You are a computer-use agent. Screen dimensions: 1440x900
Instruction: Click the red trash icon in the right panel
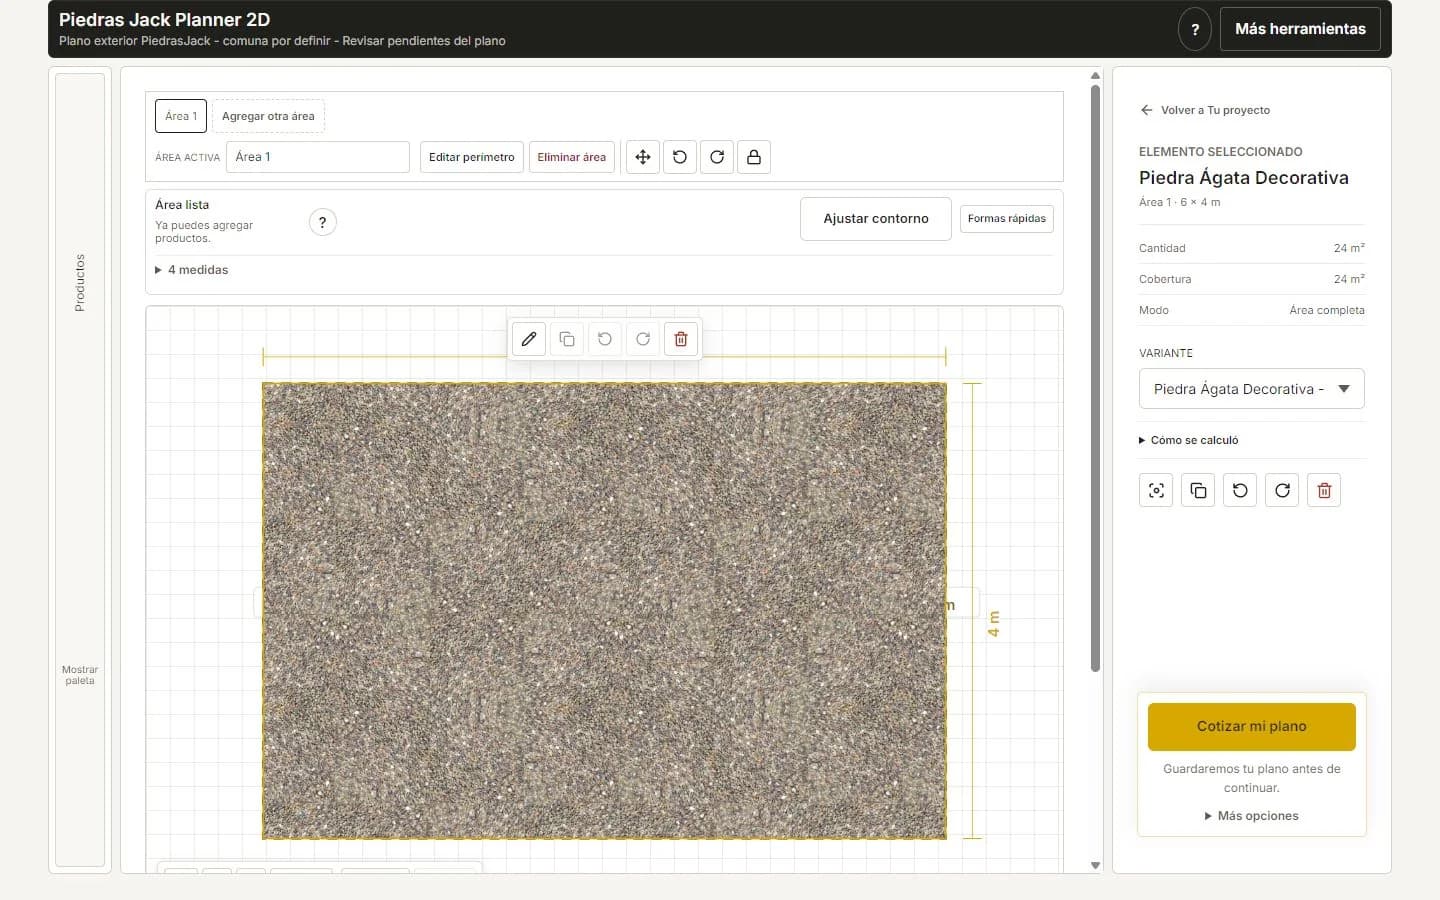[x=1324, y=490]
